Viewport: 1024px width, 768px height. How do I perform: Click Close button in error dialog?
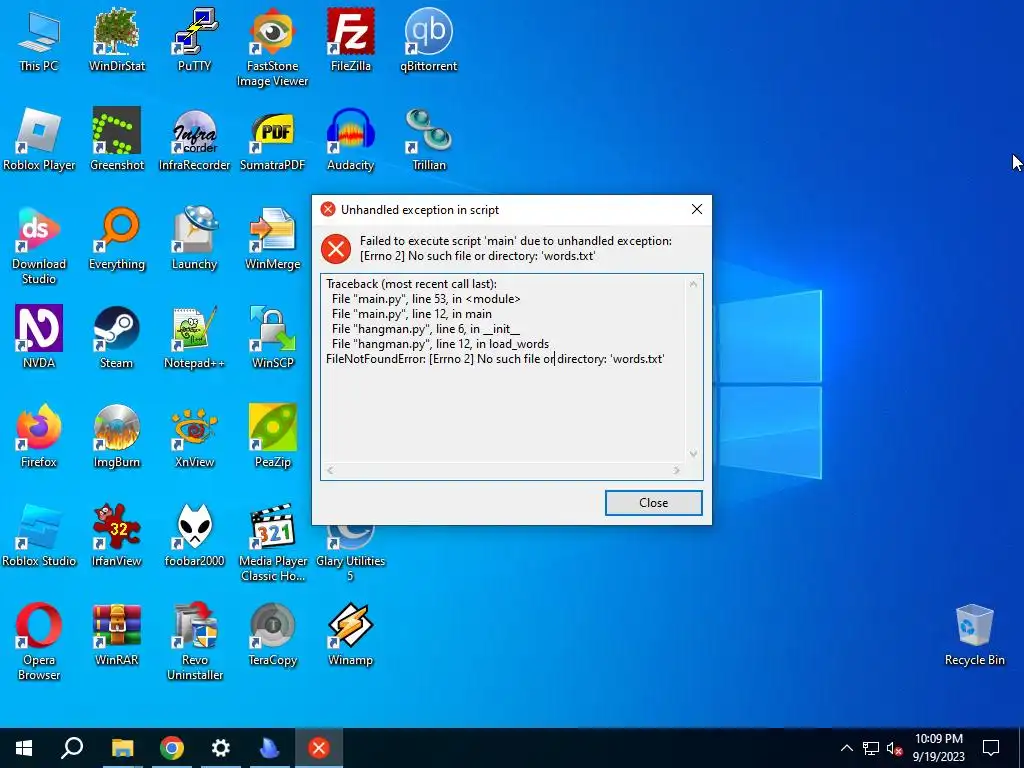(654, 503)
